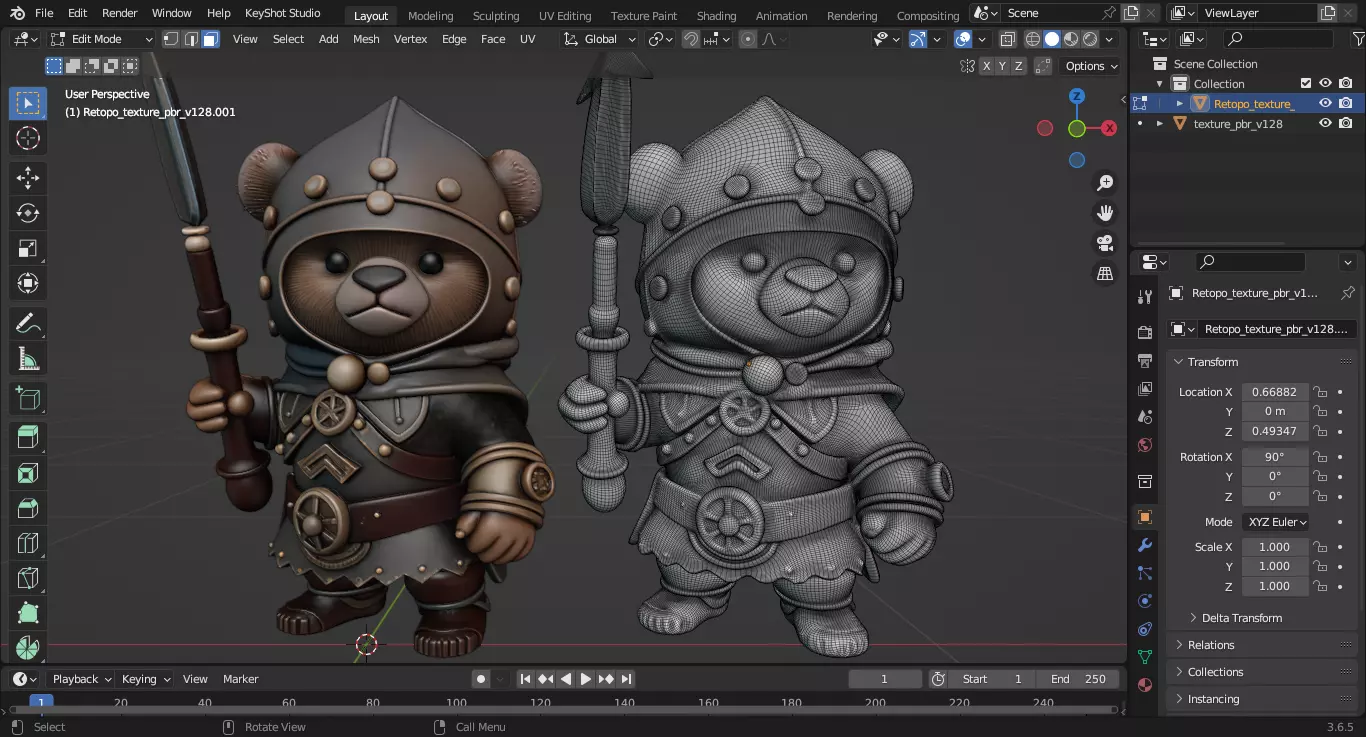Viewport: 1366px width, 737px height.
Task: Open the Global orientation dropdown
Action: (599, 39)
